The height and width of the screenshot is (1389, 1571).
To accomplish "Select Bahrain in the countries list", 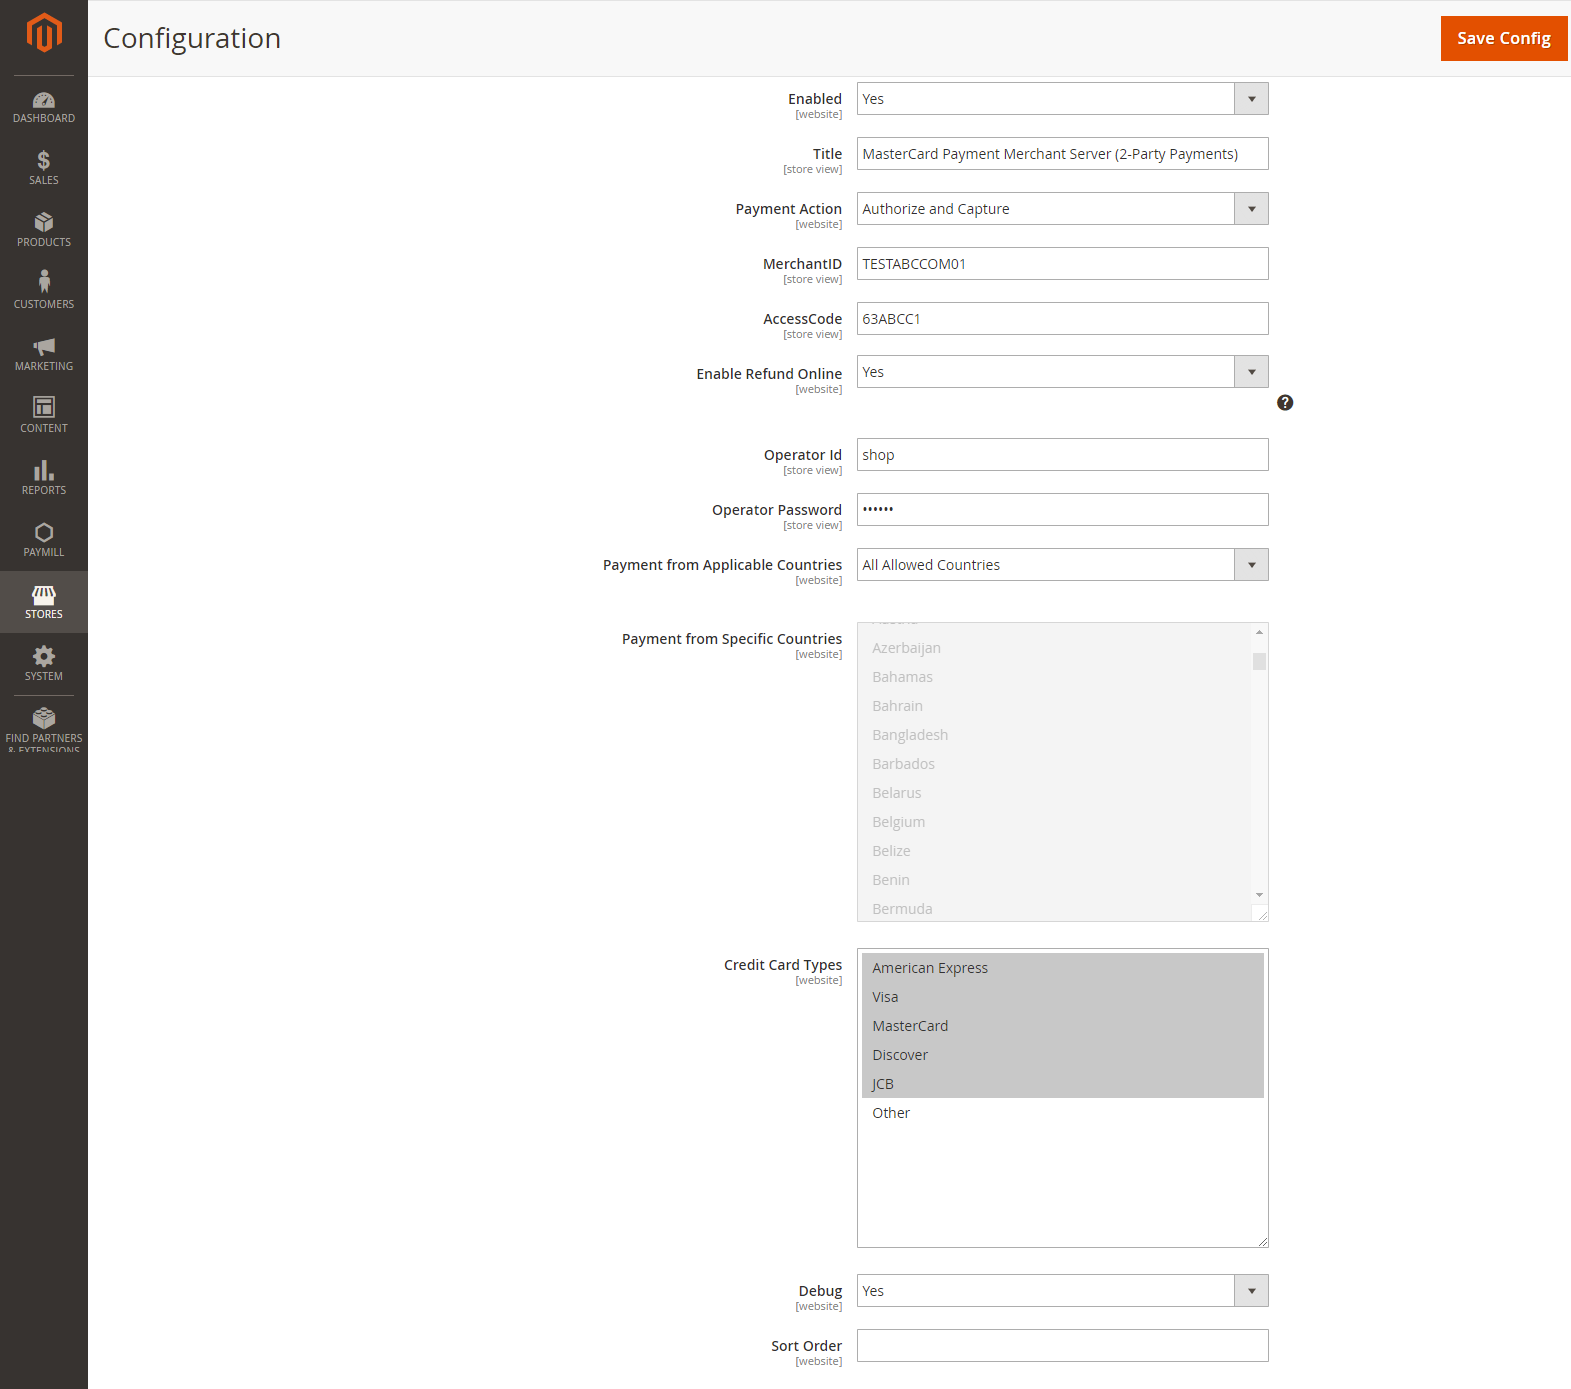I will 1055,706.
